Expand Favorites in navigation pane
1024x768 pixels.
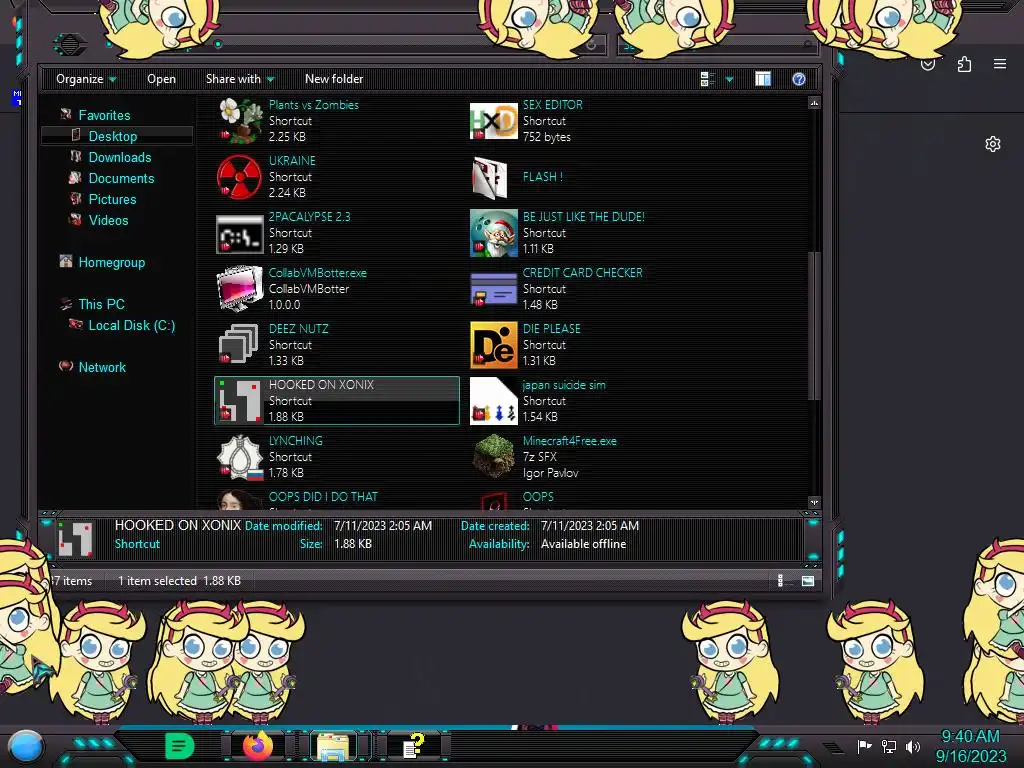104,115
